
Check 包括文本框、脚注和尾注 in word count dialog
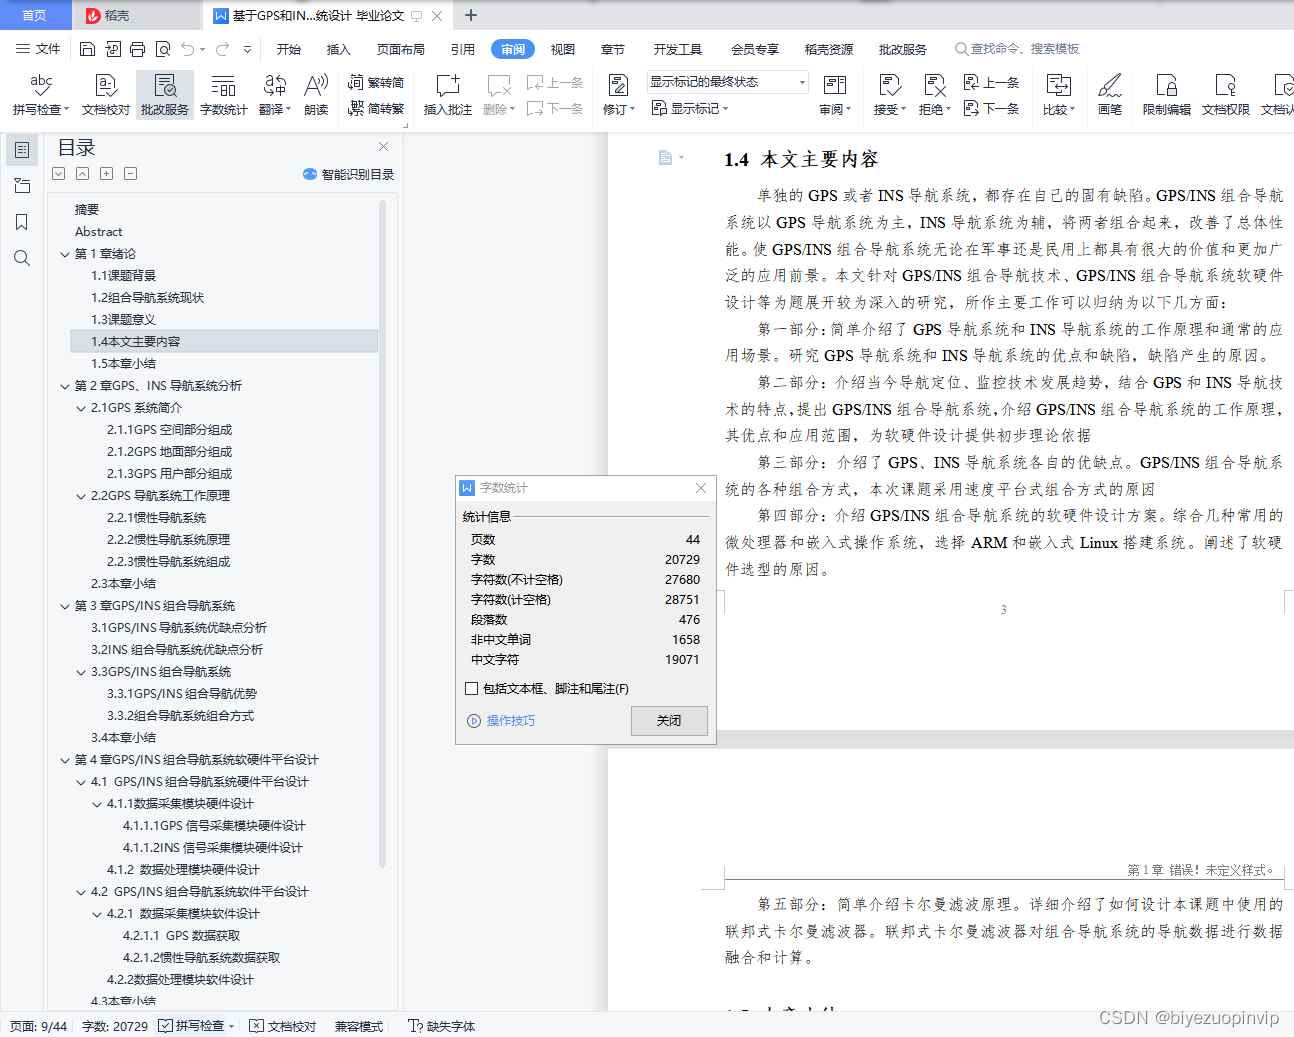point(474,688)
